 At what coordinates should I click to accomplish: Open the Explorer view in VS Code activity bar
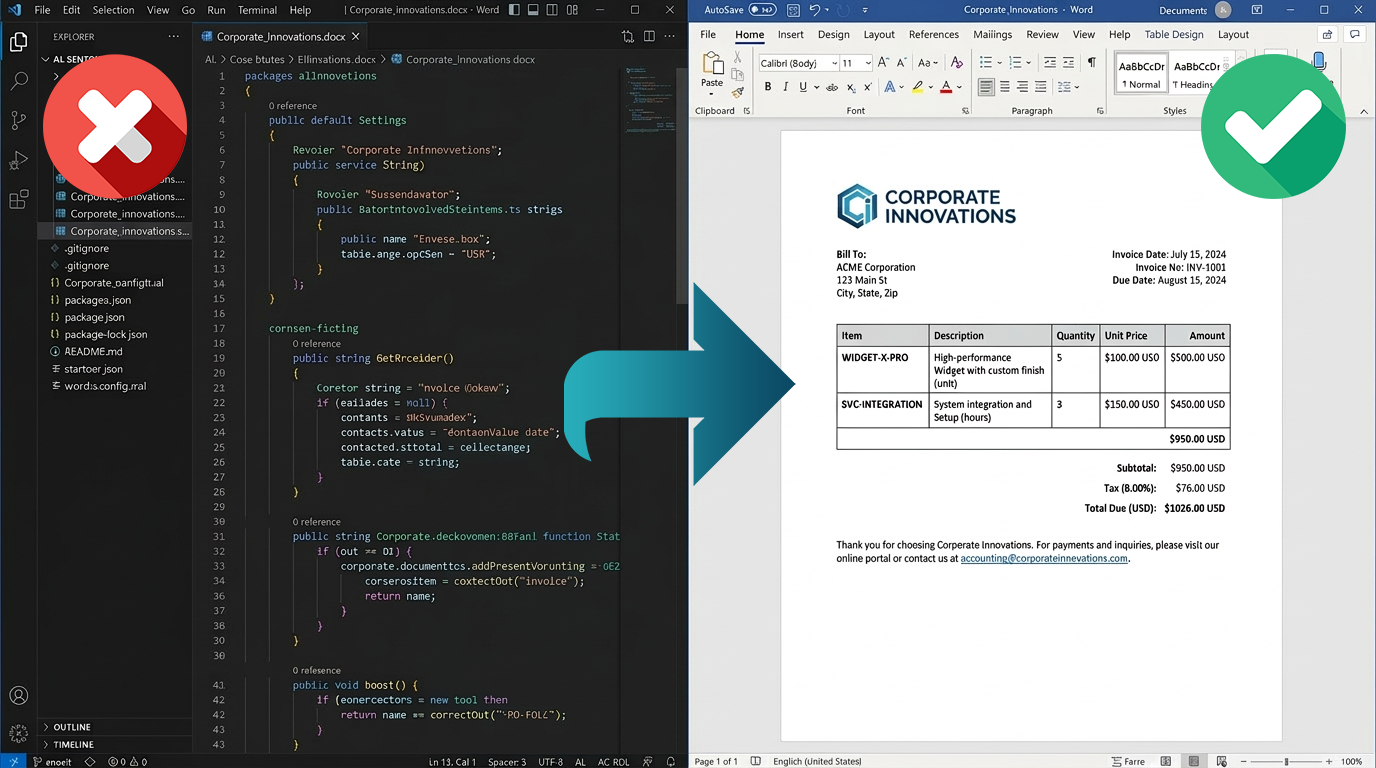click(x=18, y=42)
